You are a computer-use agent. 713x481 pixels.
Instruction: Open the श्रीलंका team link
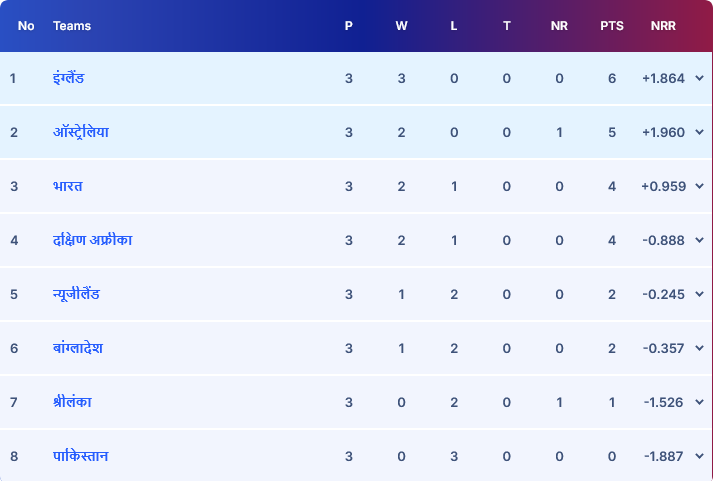tap(73, 402)
